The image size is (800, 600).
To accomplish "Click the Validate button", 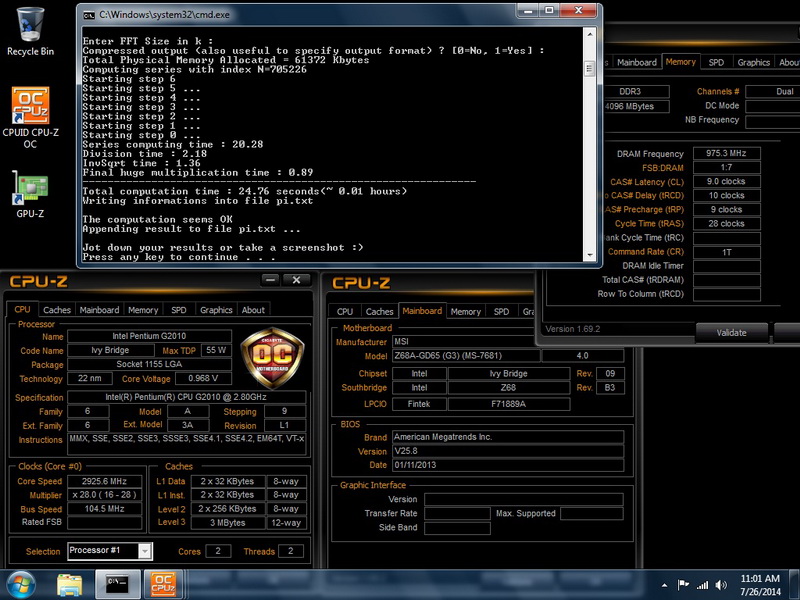I will 731,333.
